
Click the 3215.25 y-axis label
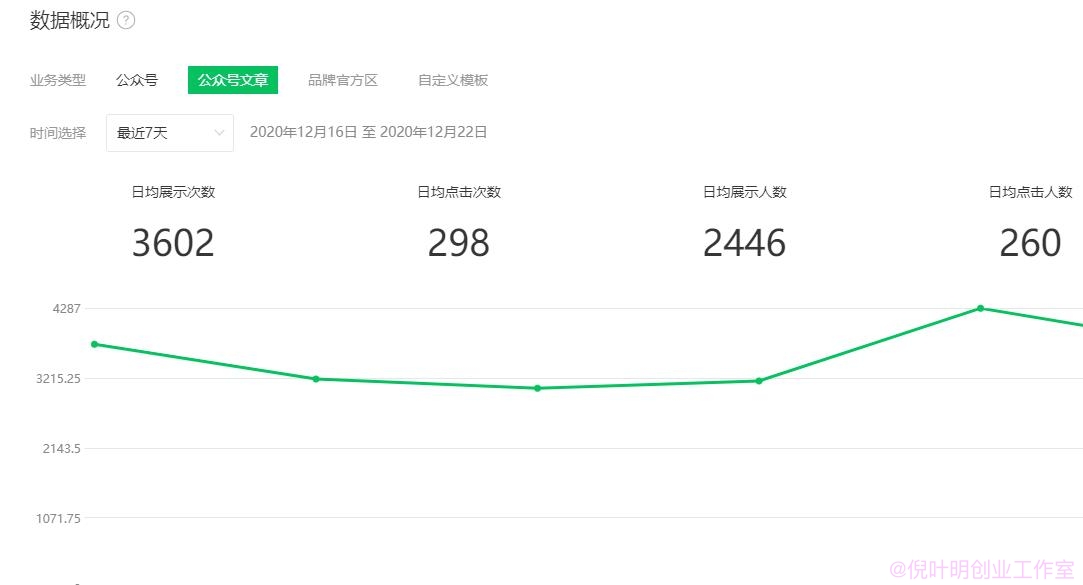[x=58, y=378]
